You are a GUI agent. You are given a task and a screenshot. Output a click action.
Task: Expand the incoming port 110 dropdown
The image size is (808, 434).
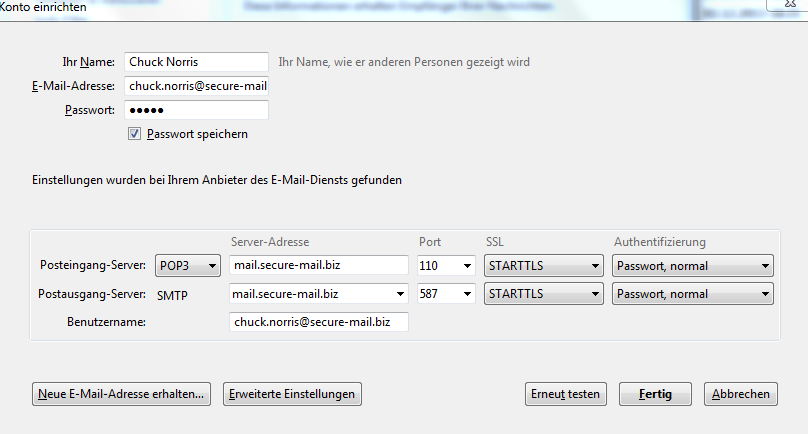tap(445, 266)
